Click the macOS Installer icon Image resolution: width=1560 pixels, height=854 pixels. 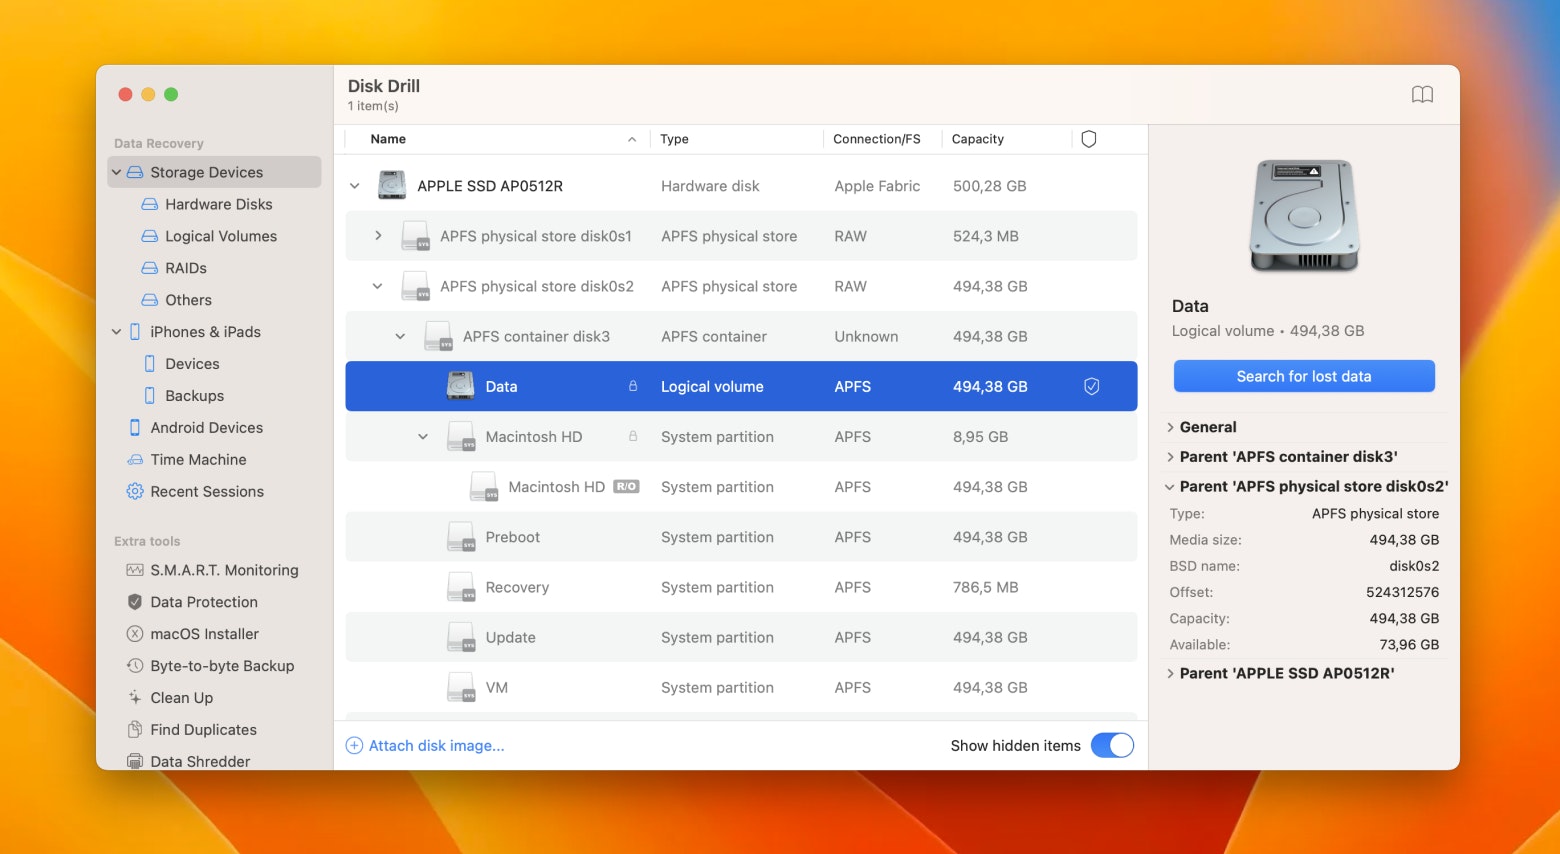(x=135, y=634)
